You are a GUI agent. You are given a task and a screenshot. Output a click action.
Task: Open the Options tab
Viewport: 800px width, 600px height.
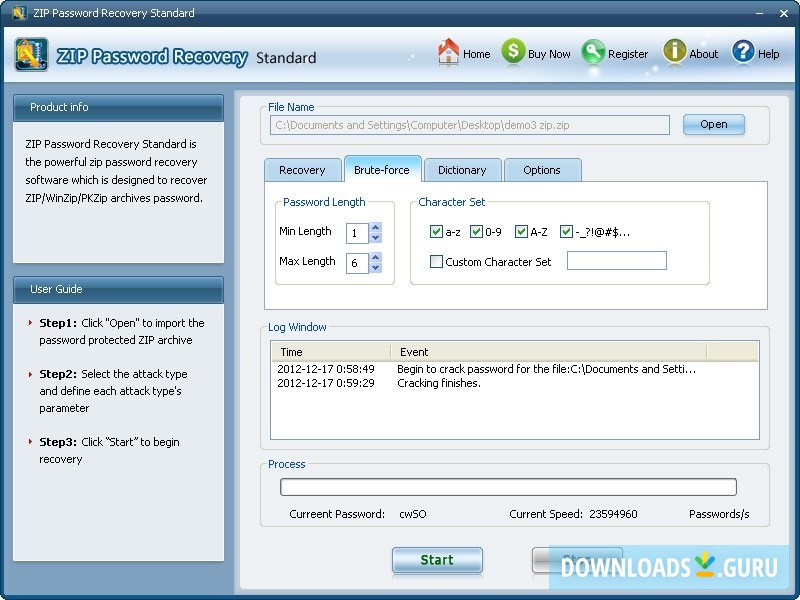(542, 170)
